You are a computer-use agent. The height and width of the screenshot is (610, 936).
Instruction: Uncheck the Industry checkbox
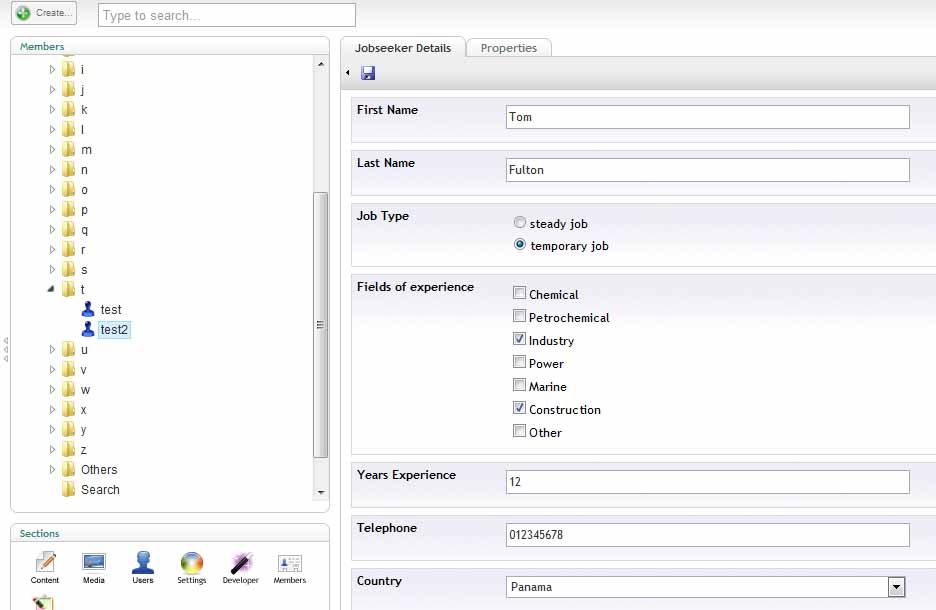pos(519,340)
